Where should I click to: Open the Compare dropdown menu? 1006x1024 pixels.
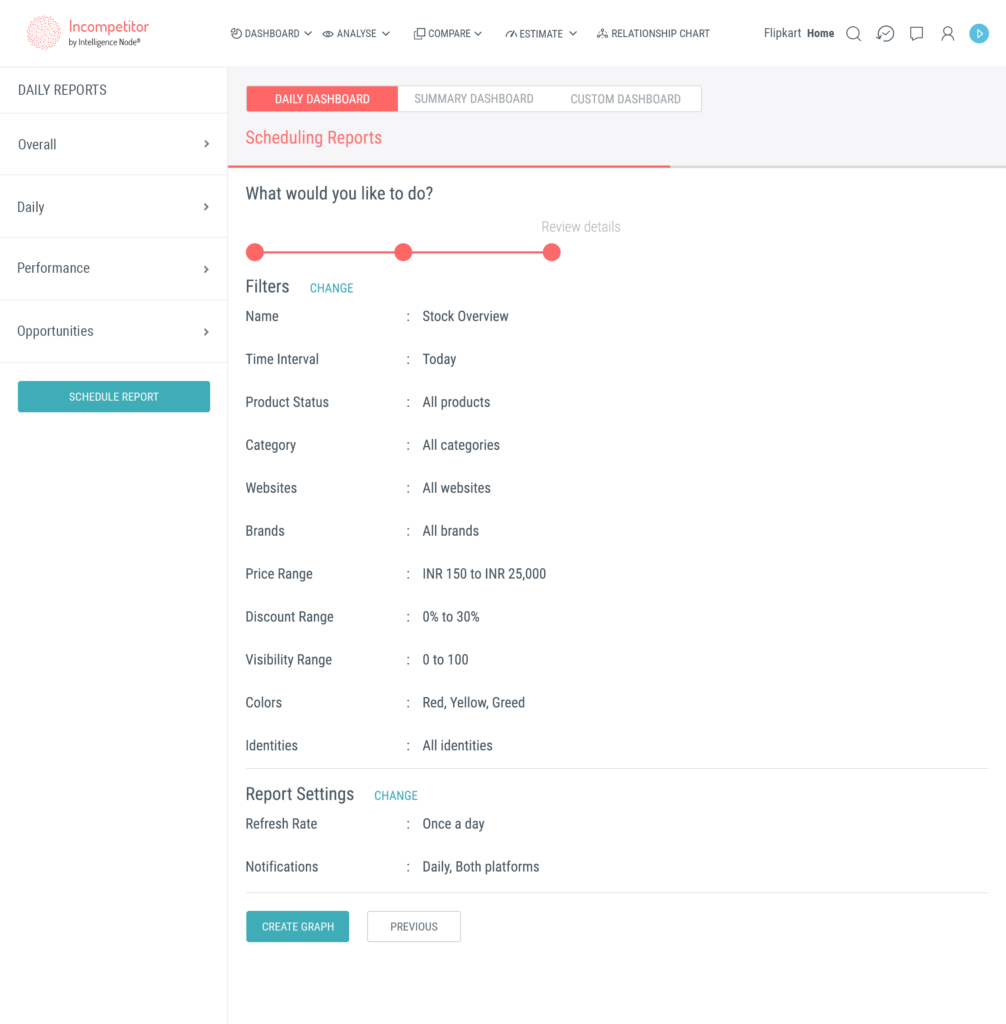(x=448, y=34)
